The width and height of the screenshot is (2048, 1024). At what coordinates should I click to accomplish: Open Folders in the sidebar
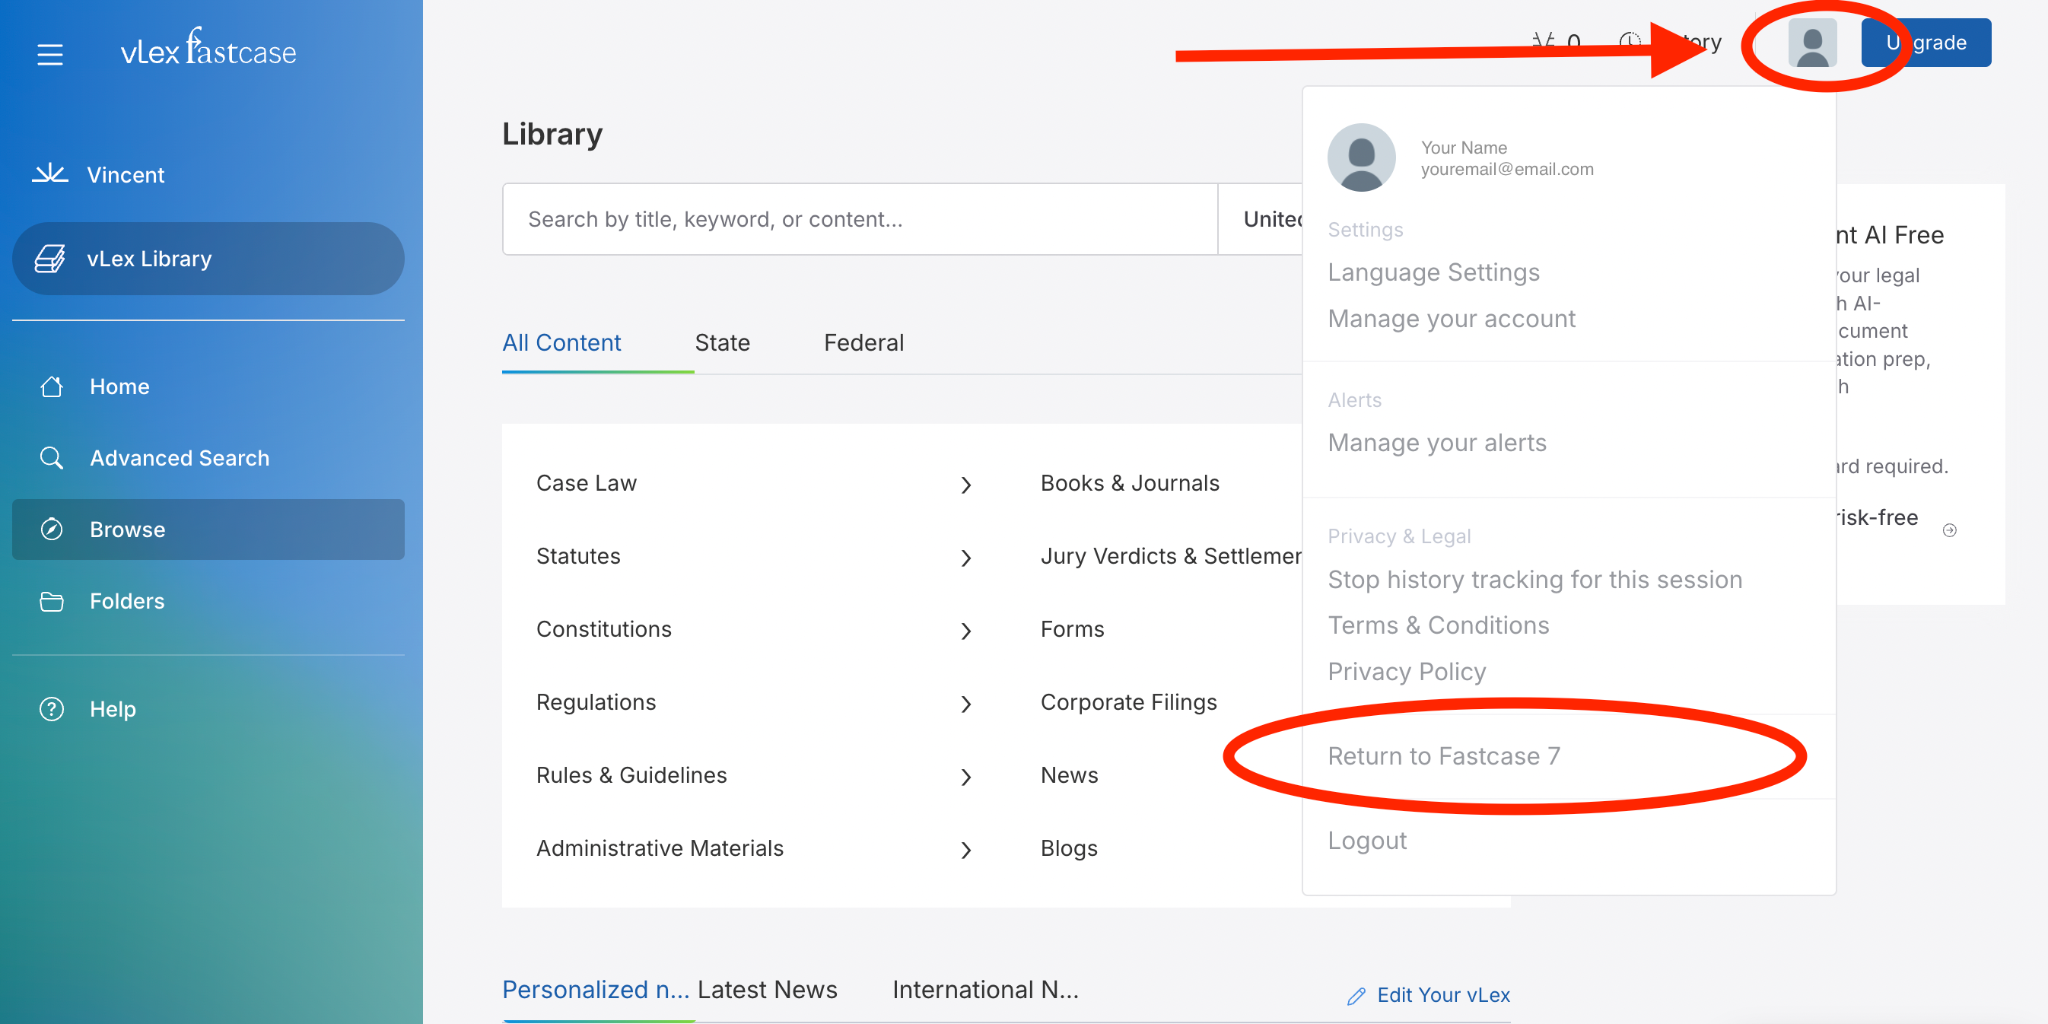pos(127,601)
